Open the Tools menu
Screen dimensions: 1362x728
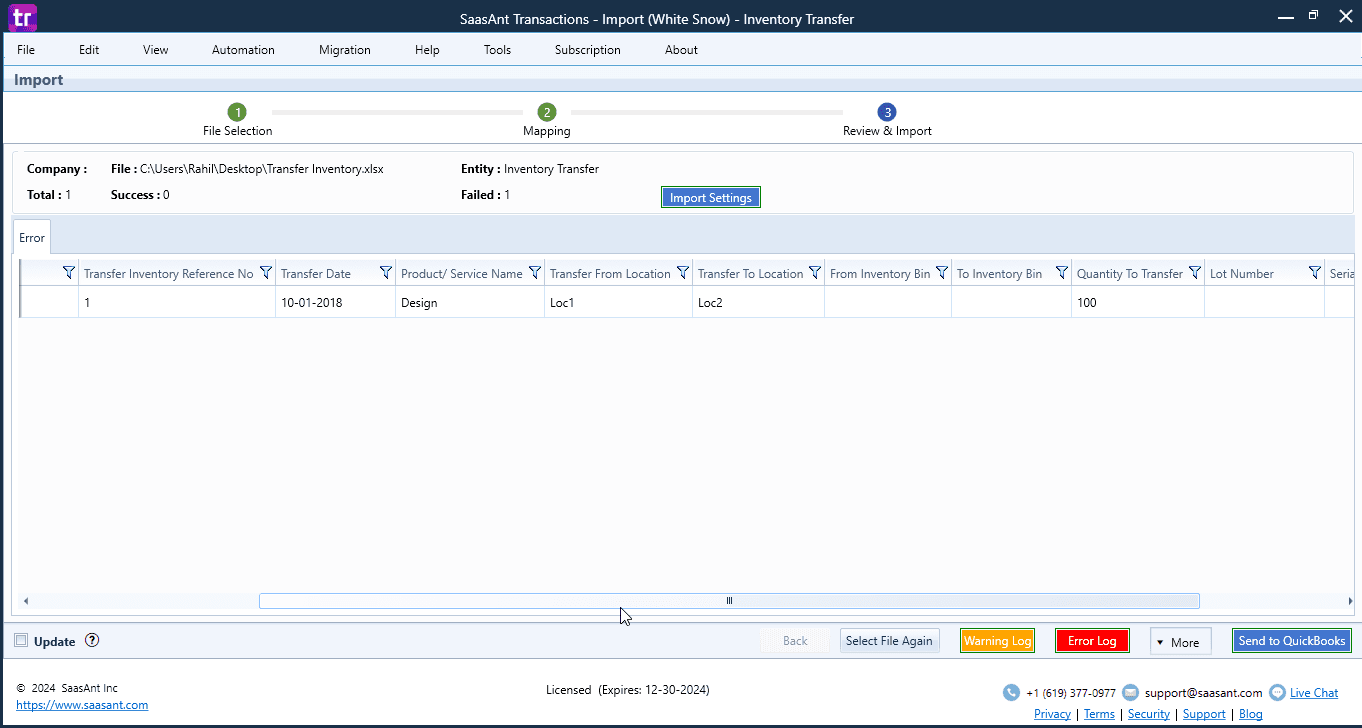pos(497,50)
